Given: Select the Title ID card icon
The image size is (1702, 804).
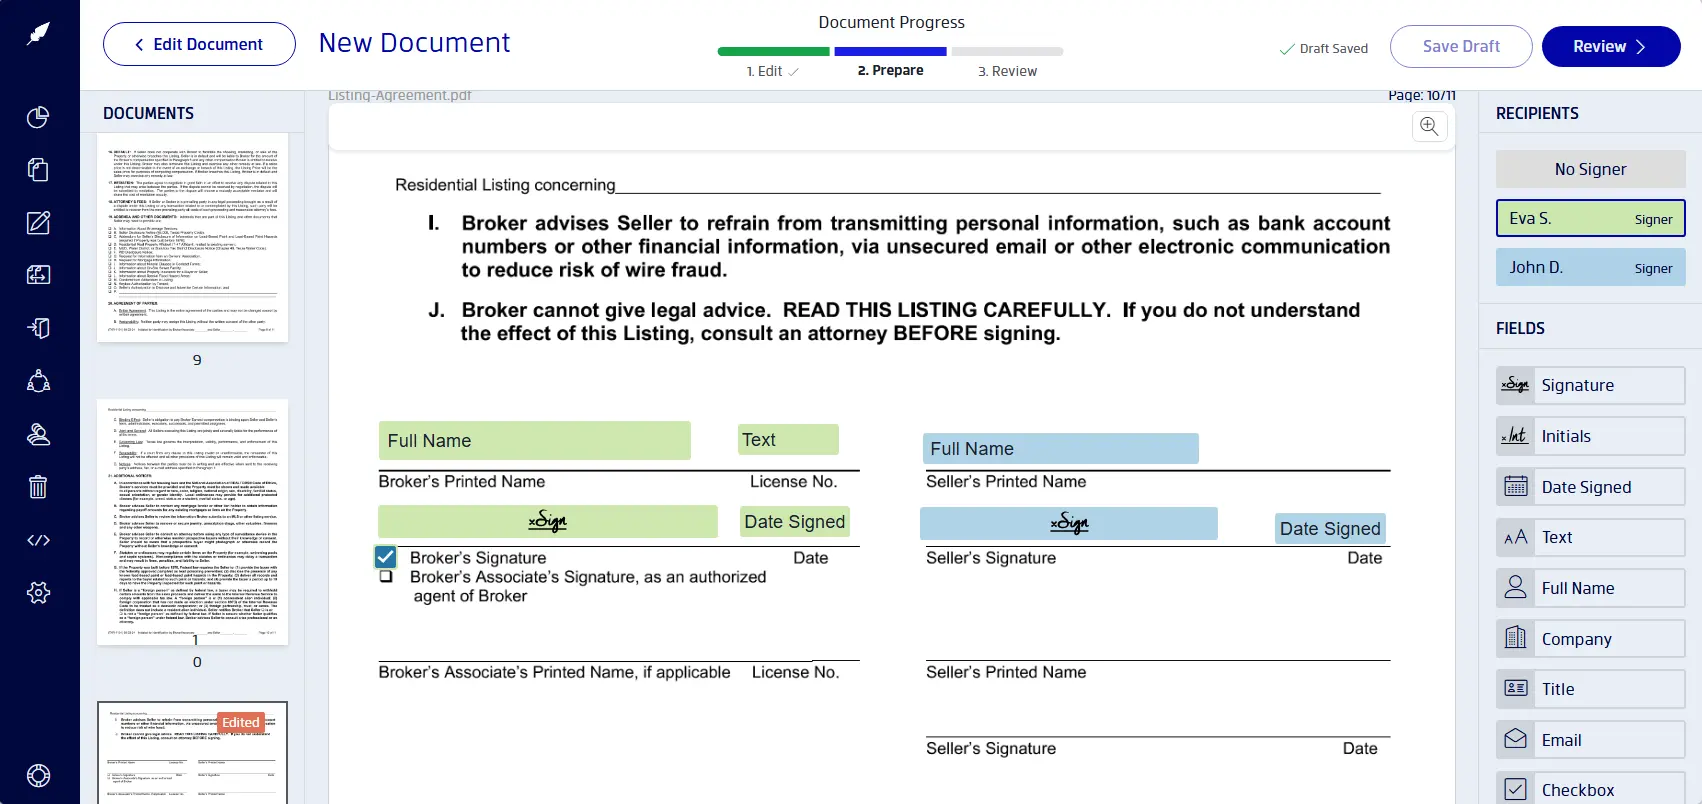Looking at the screenshot, I should point(1515,689).
